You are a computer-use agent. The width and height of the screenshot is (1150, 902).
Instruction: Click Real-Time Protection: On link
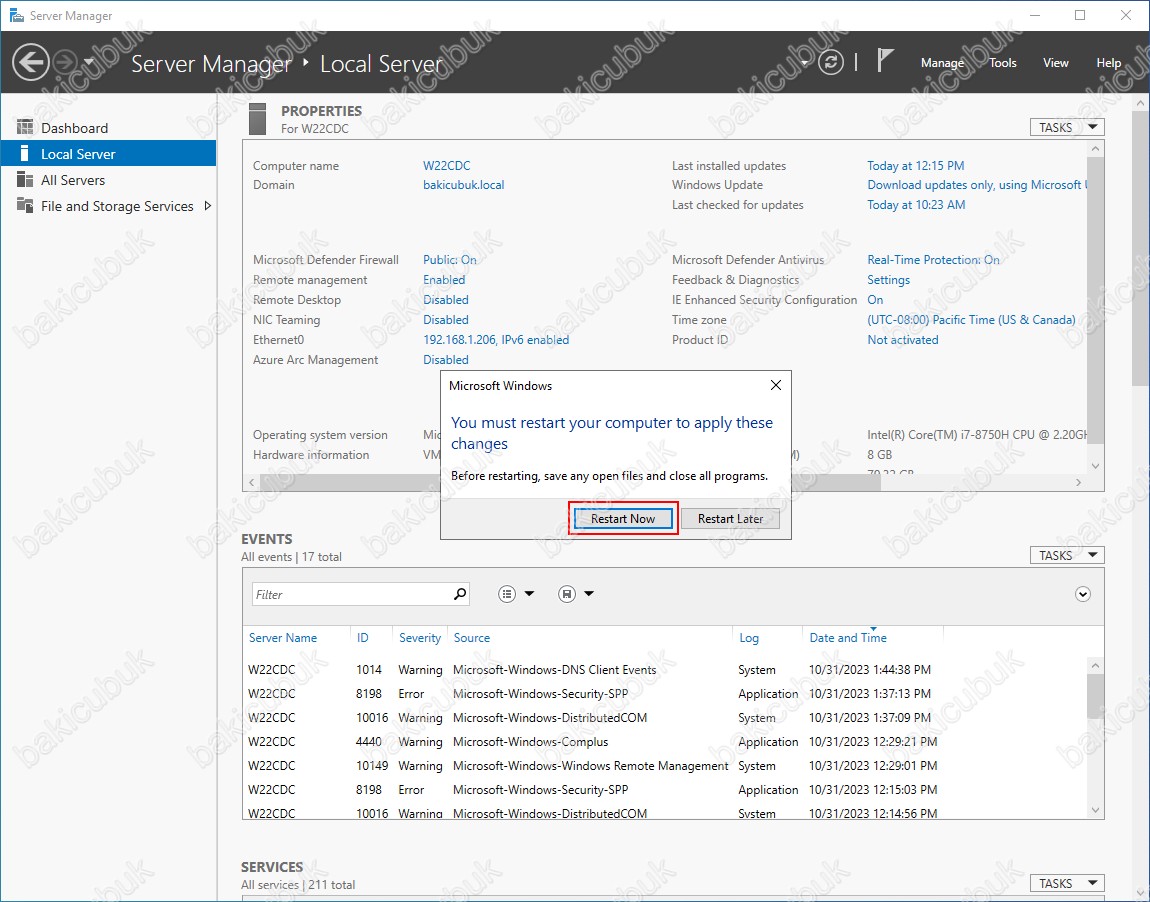(933, 260)
